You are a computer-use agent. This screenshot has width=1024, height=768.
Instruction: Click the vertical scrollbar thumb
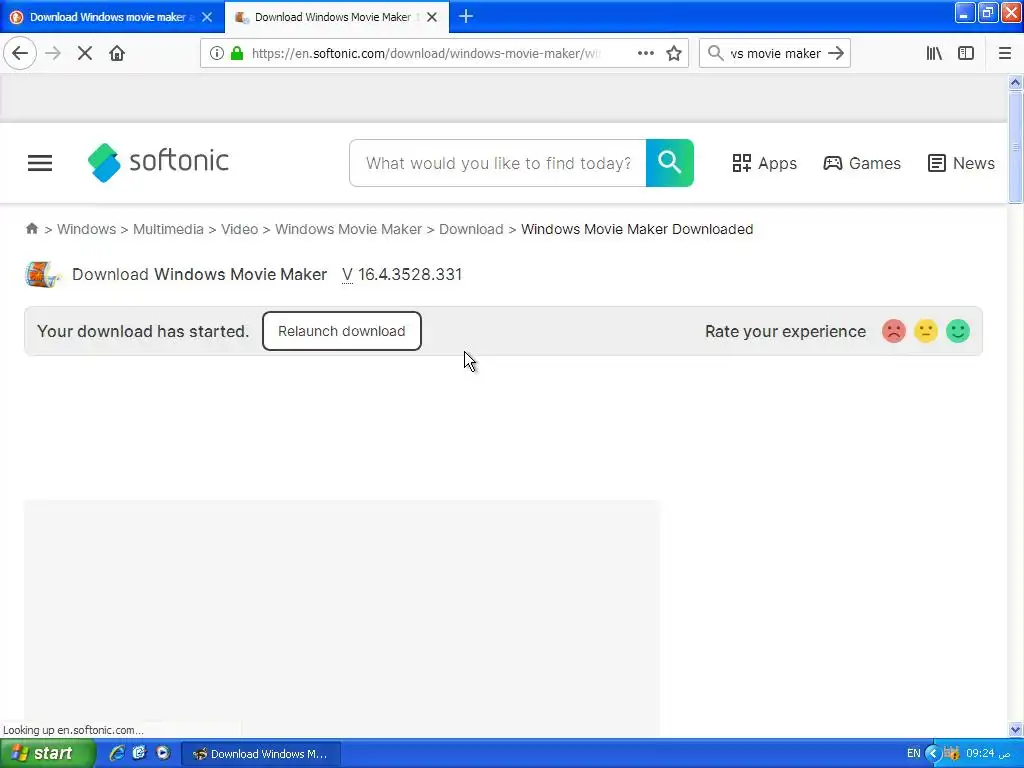point(1015,148)
